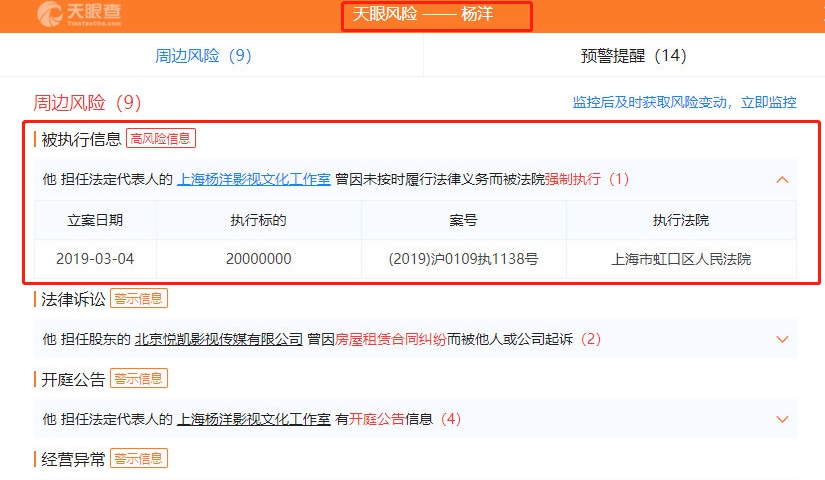Click the red 强制执行 text
This screenshot has width=825, height=480.
(573, 179)
